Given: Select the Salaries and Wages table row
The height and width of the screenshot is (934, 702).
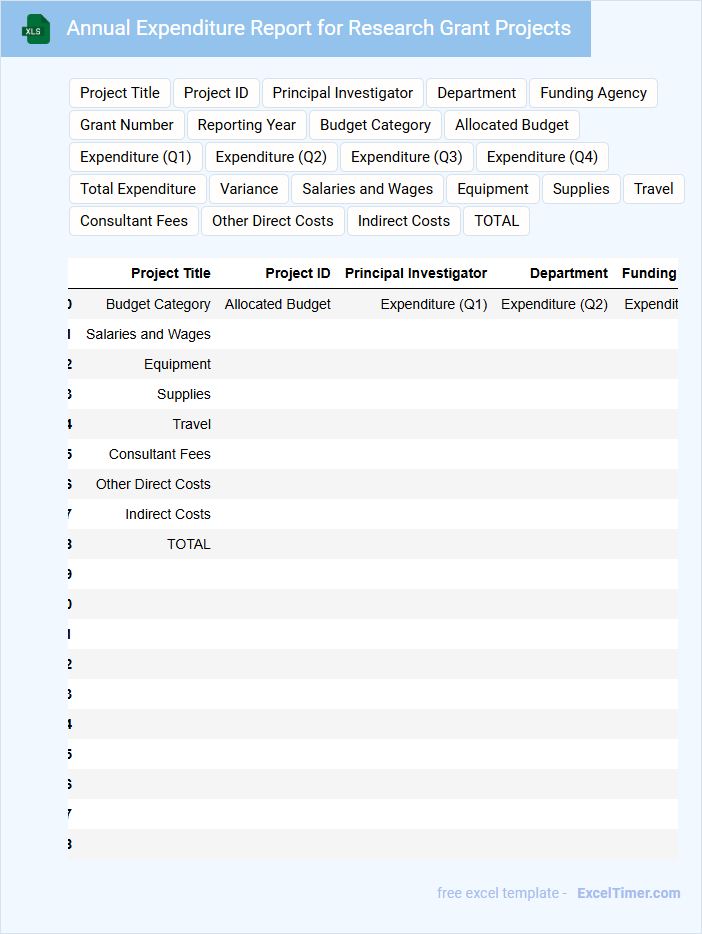Looking at the screenshot, I should [x=373, y=334].
